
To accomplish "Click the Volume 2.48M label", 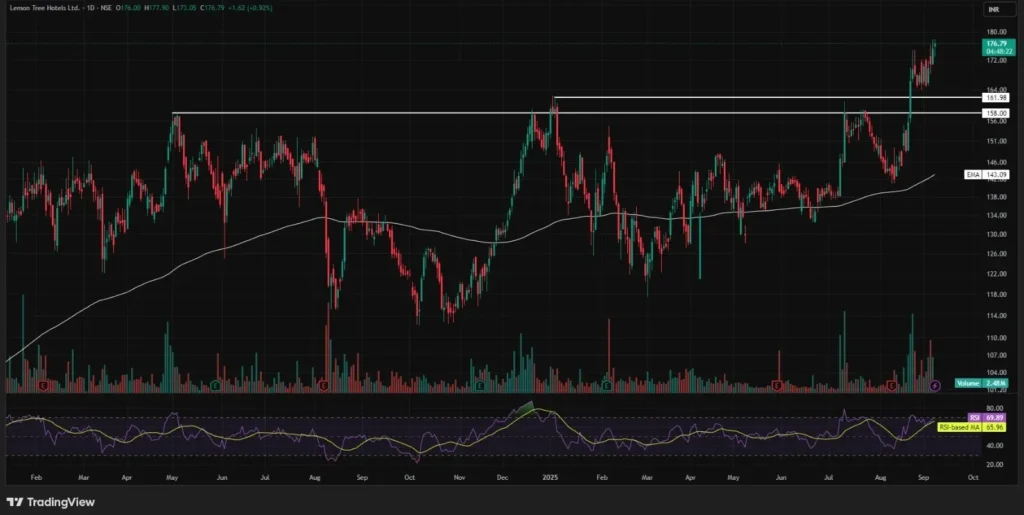I will click(x=983, y=384).
